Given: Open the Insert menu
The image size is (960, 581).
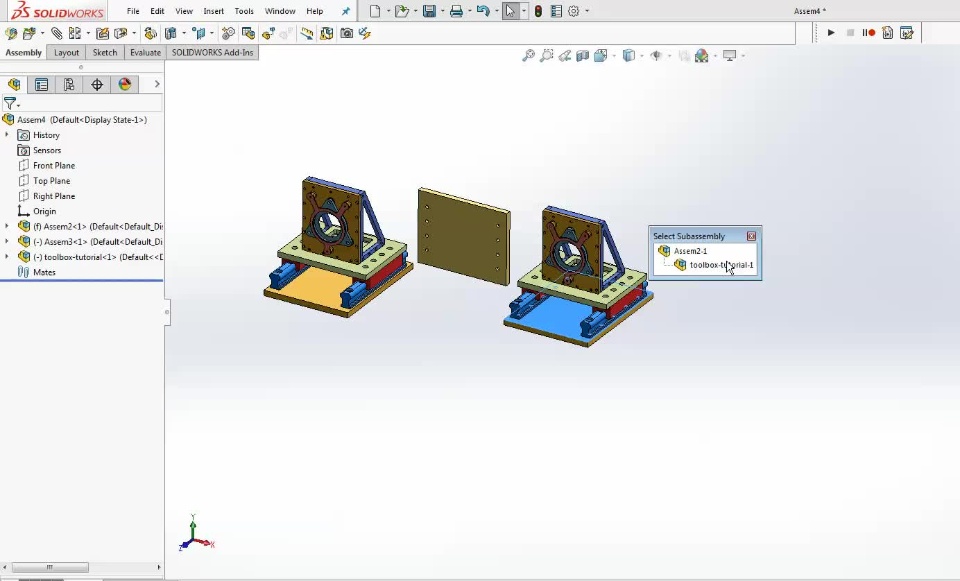Looking at the screenshot, I should click(214, 11).
